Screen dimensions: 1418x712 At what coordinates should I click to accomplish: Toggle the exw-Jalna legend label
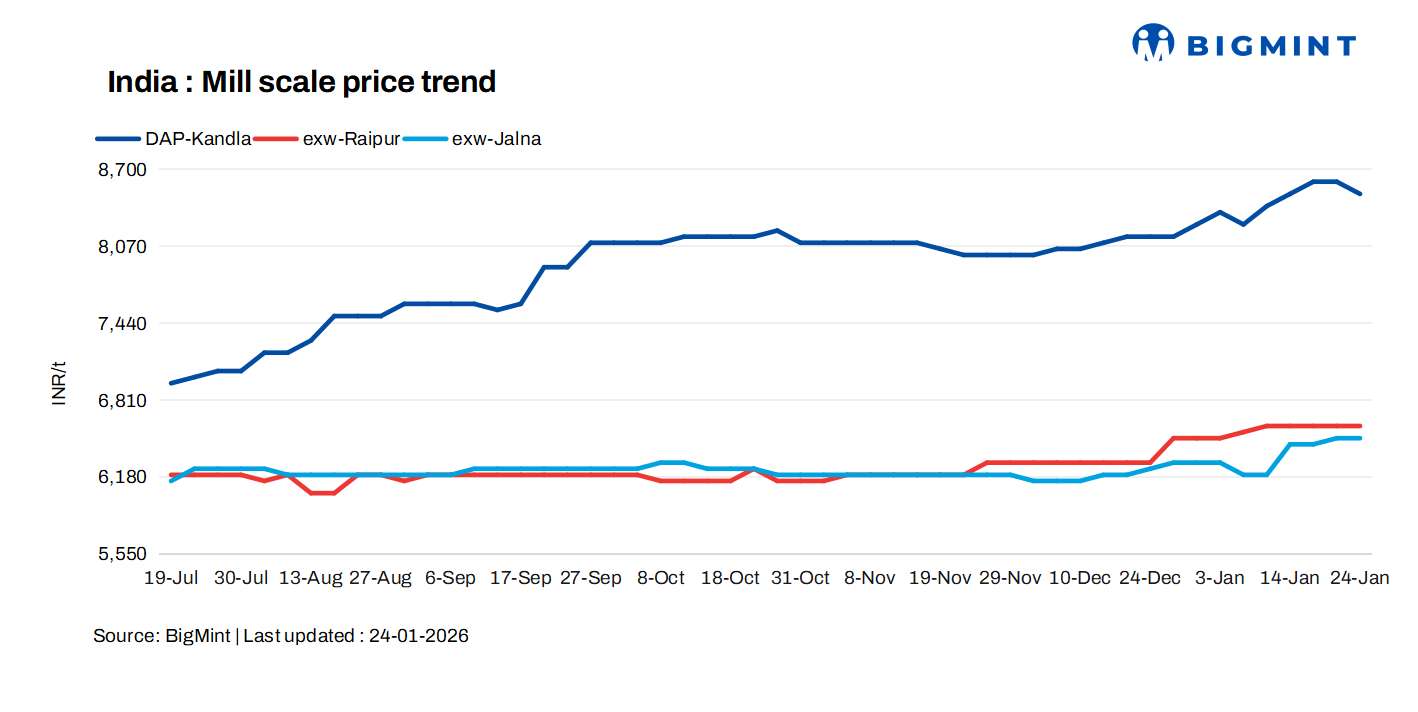497,139
